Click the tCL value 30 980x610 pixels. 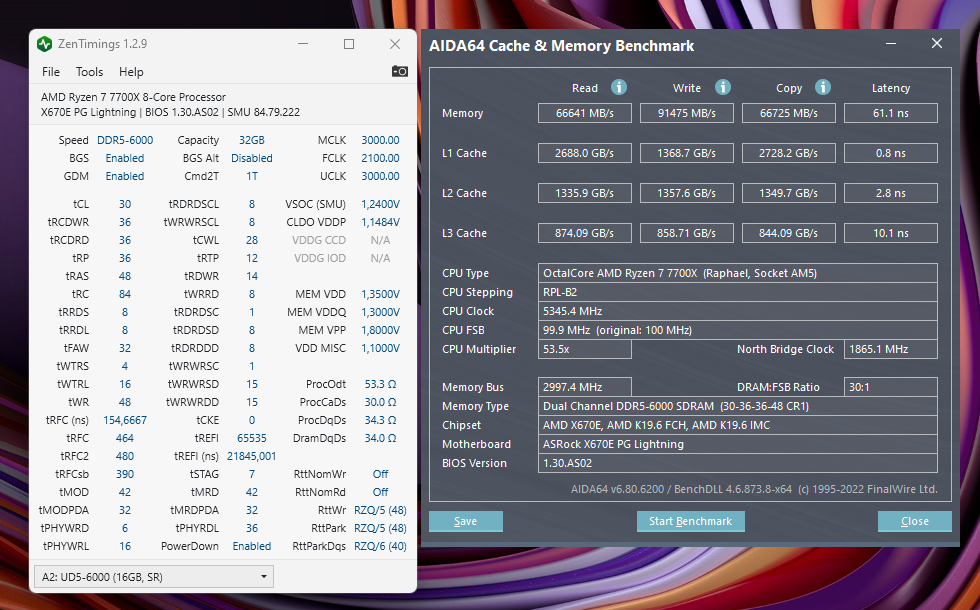125,204
